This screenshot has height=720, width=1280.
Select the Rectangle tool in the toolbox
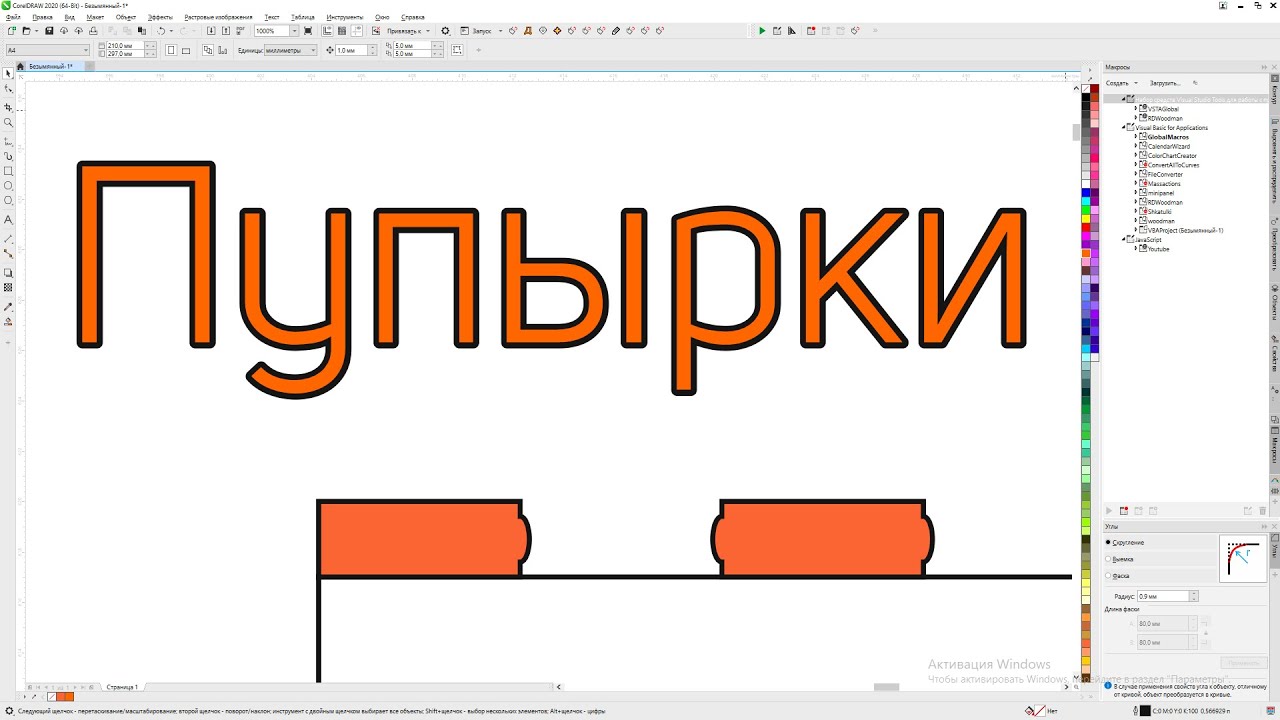pos(9,171)
